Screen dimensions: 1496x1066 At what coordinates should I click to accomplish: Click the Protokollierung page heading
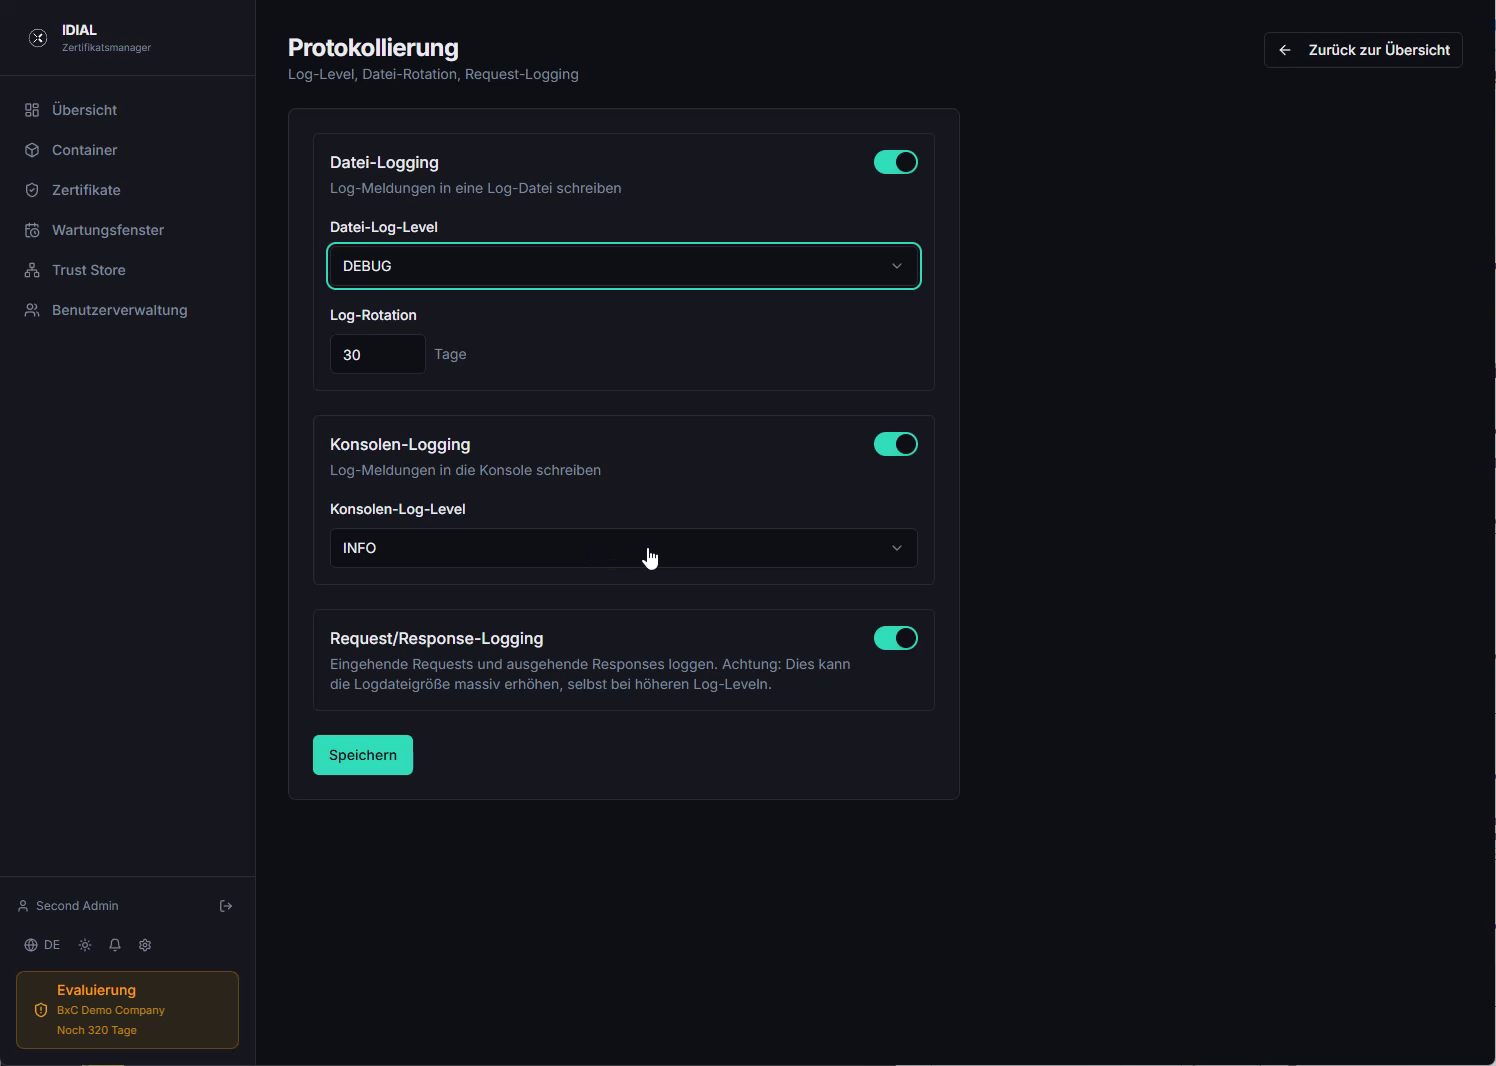pos(373,48)
